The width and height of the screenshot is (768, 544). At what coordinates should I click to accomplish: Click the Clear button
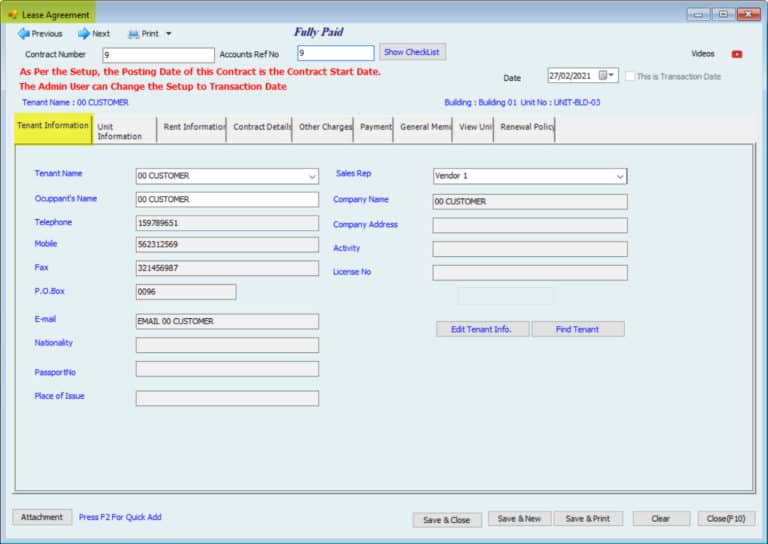pos(661,519)
